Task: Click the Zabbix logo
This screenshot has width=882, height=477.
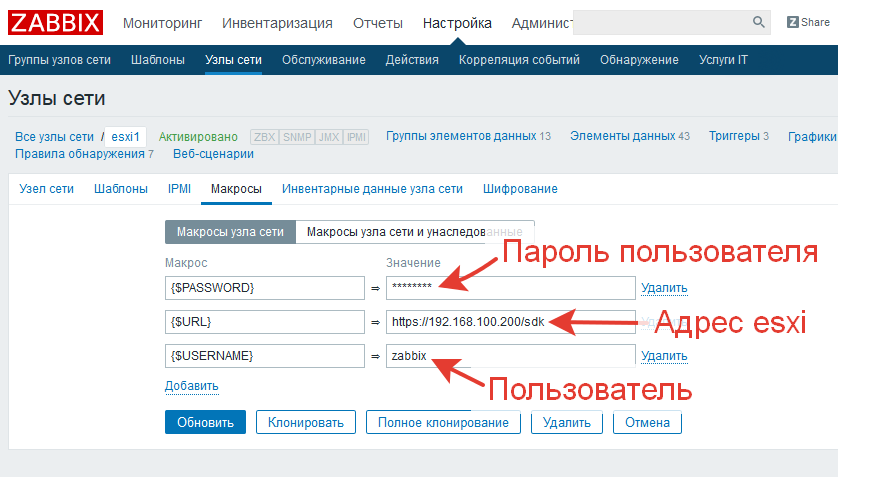Action: click(55, 22)
